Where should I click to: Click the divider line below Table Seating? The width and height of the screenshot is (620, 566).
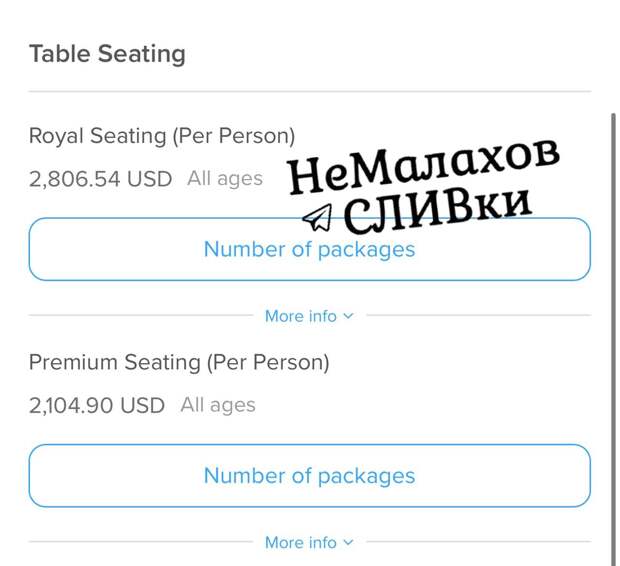(310, 91)
